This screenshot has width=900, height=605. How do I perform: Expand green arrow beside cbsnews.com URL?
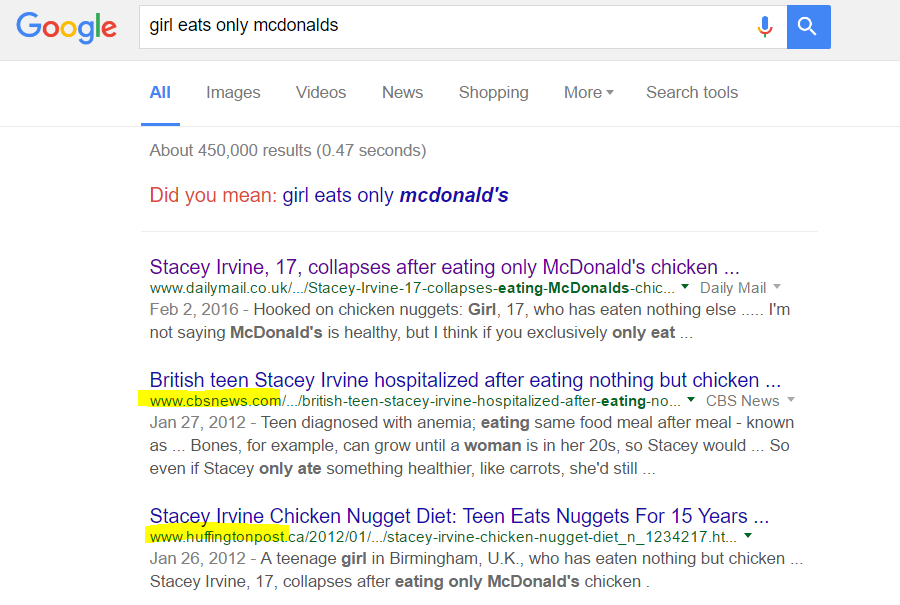[691, 400]
